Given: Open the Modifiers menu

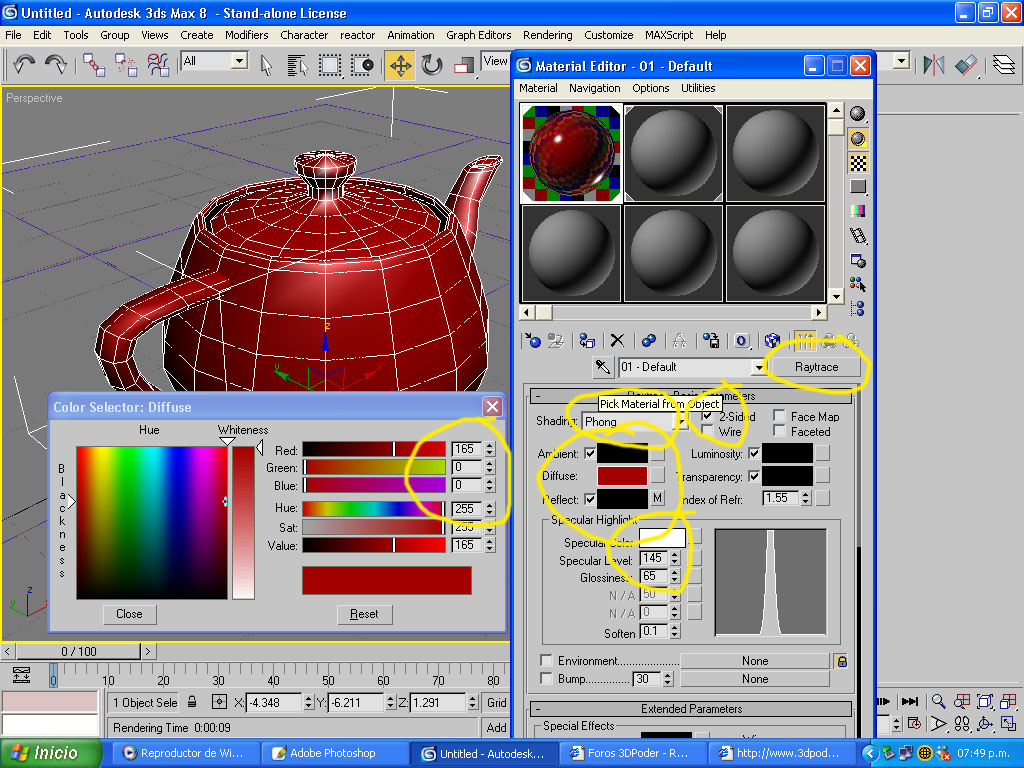Looking at the screenshot, I should point(246,35).
